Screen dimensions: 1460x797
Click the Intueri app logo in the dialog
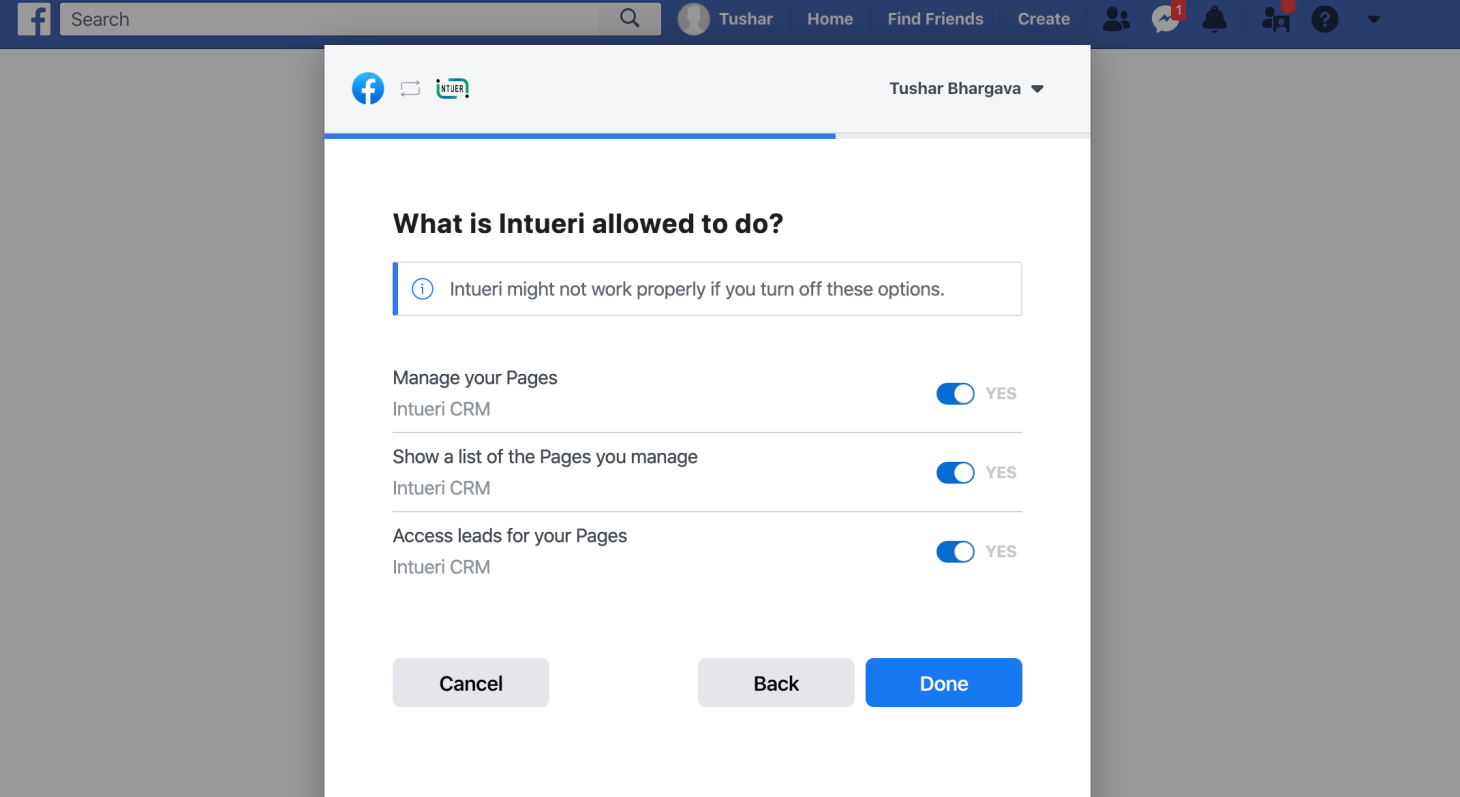pos(453,89)
